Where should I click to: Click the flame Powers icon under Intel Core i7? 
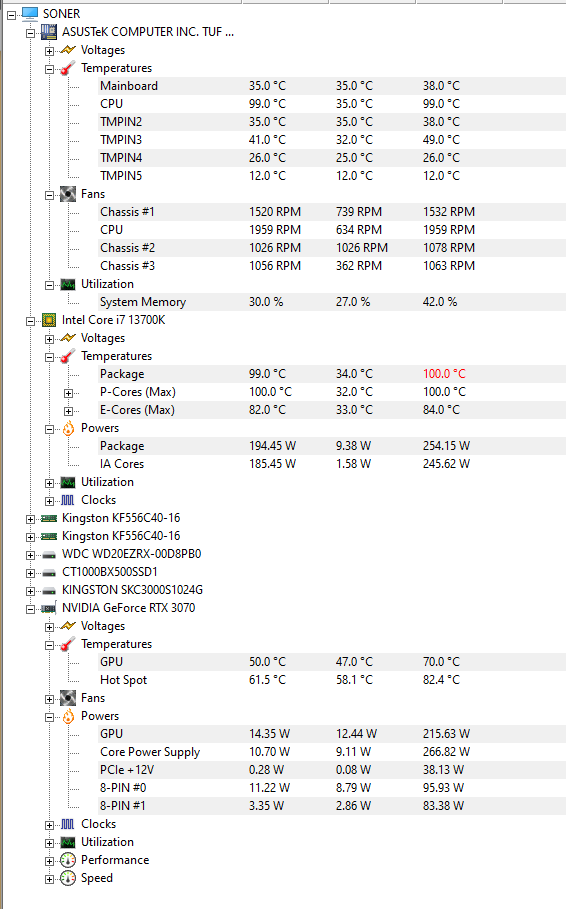68,428
